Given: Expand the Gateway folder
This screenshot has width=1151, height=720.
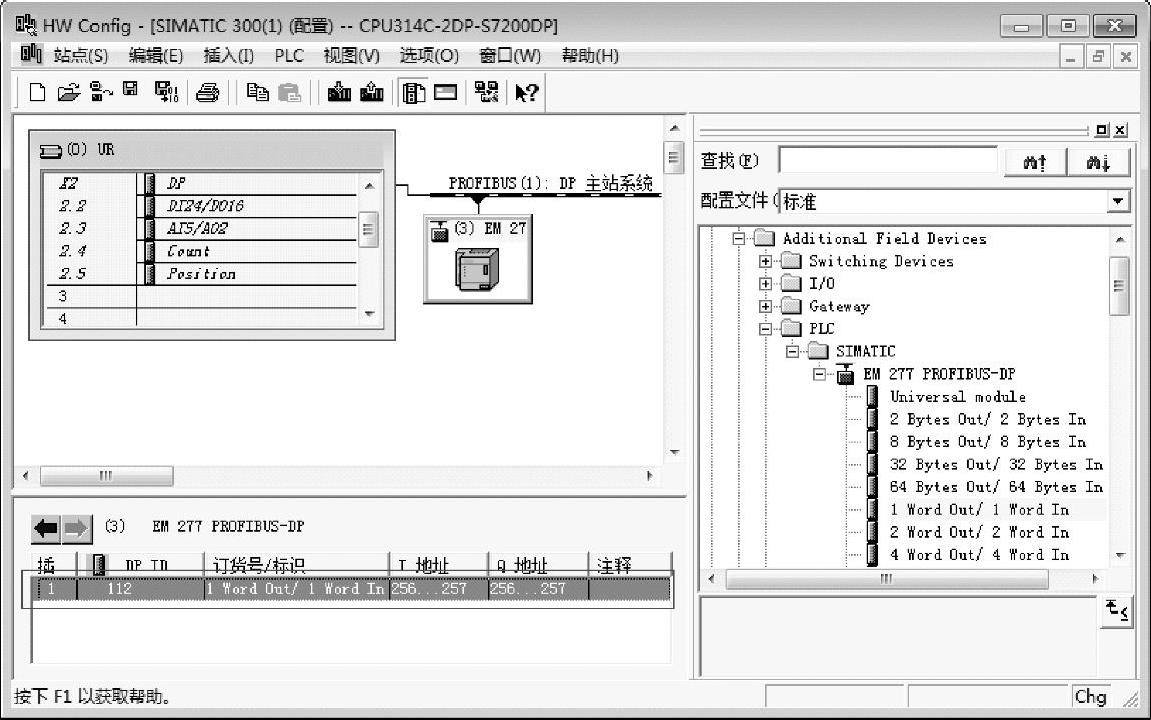Looking at the screenshot, I should pyautogui.click(x=765, y=307).
